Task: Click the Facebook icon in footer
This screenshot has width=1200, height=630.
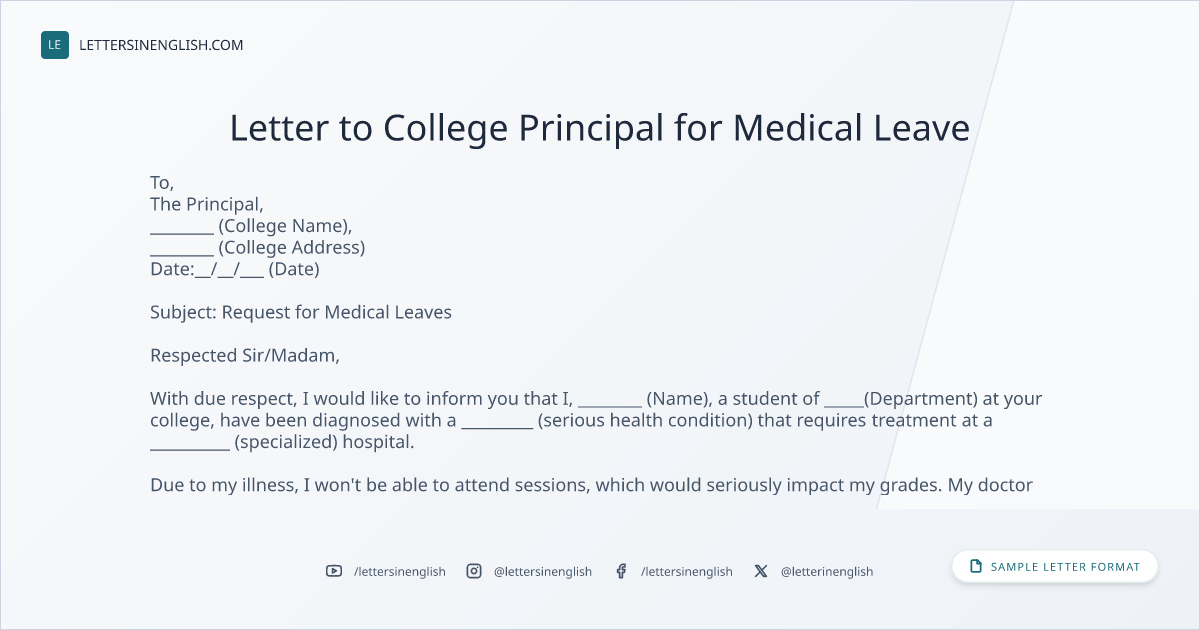Action: (x=621, y=571)
